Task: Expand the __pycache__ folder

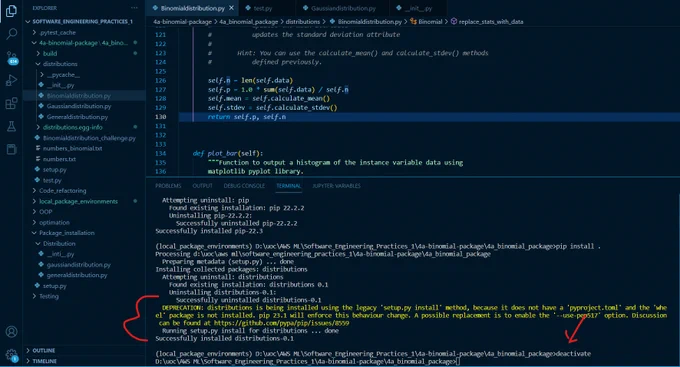Action: click(63, 75)
